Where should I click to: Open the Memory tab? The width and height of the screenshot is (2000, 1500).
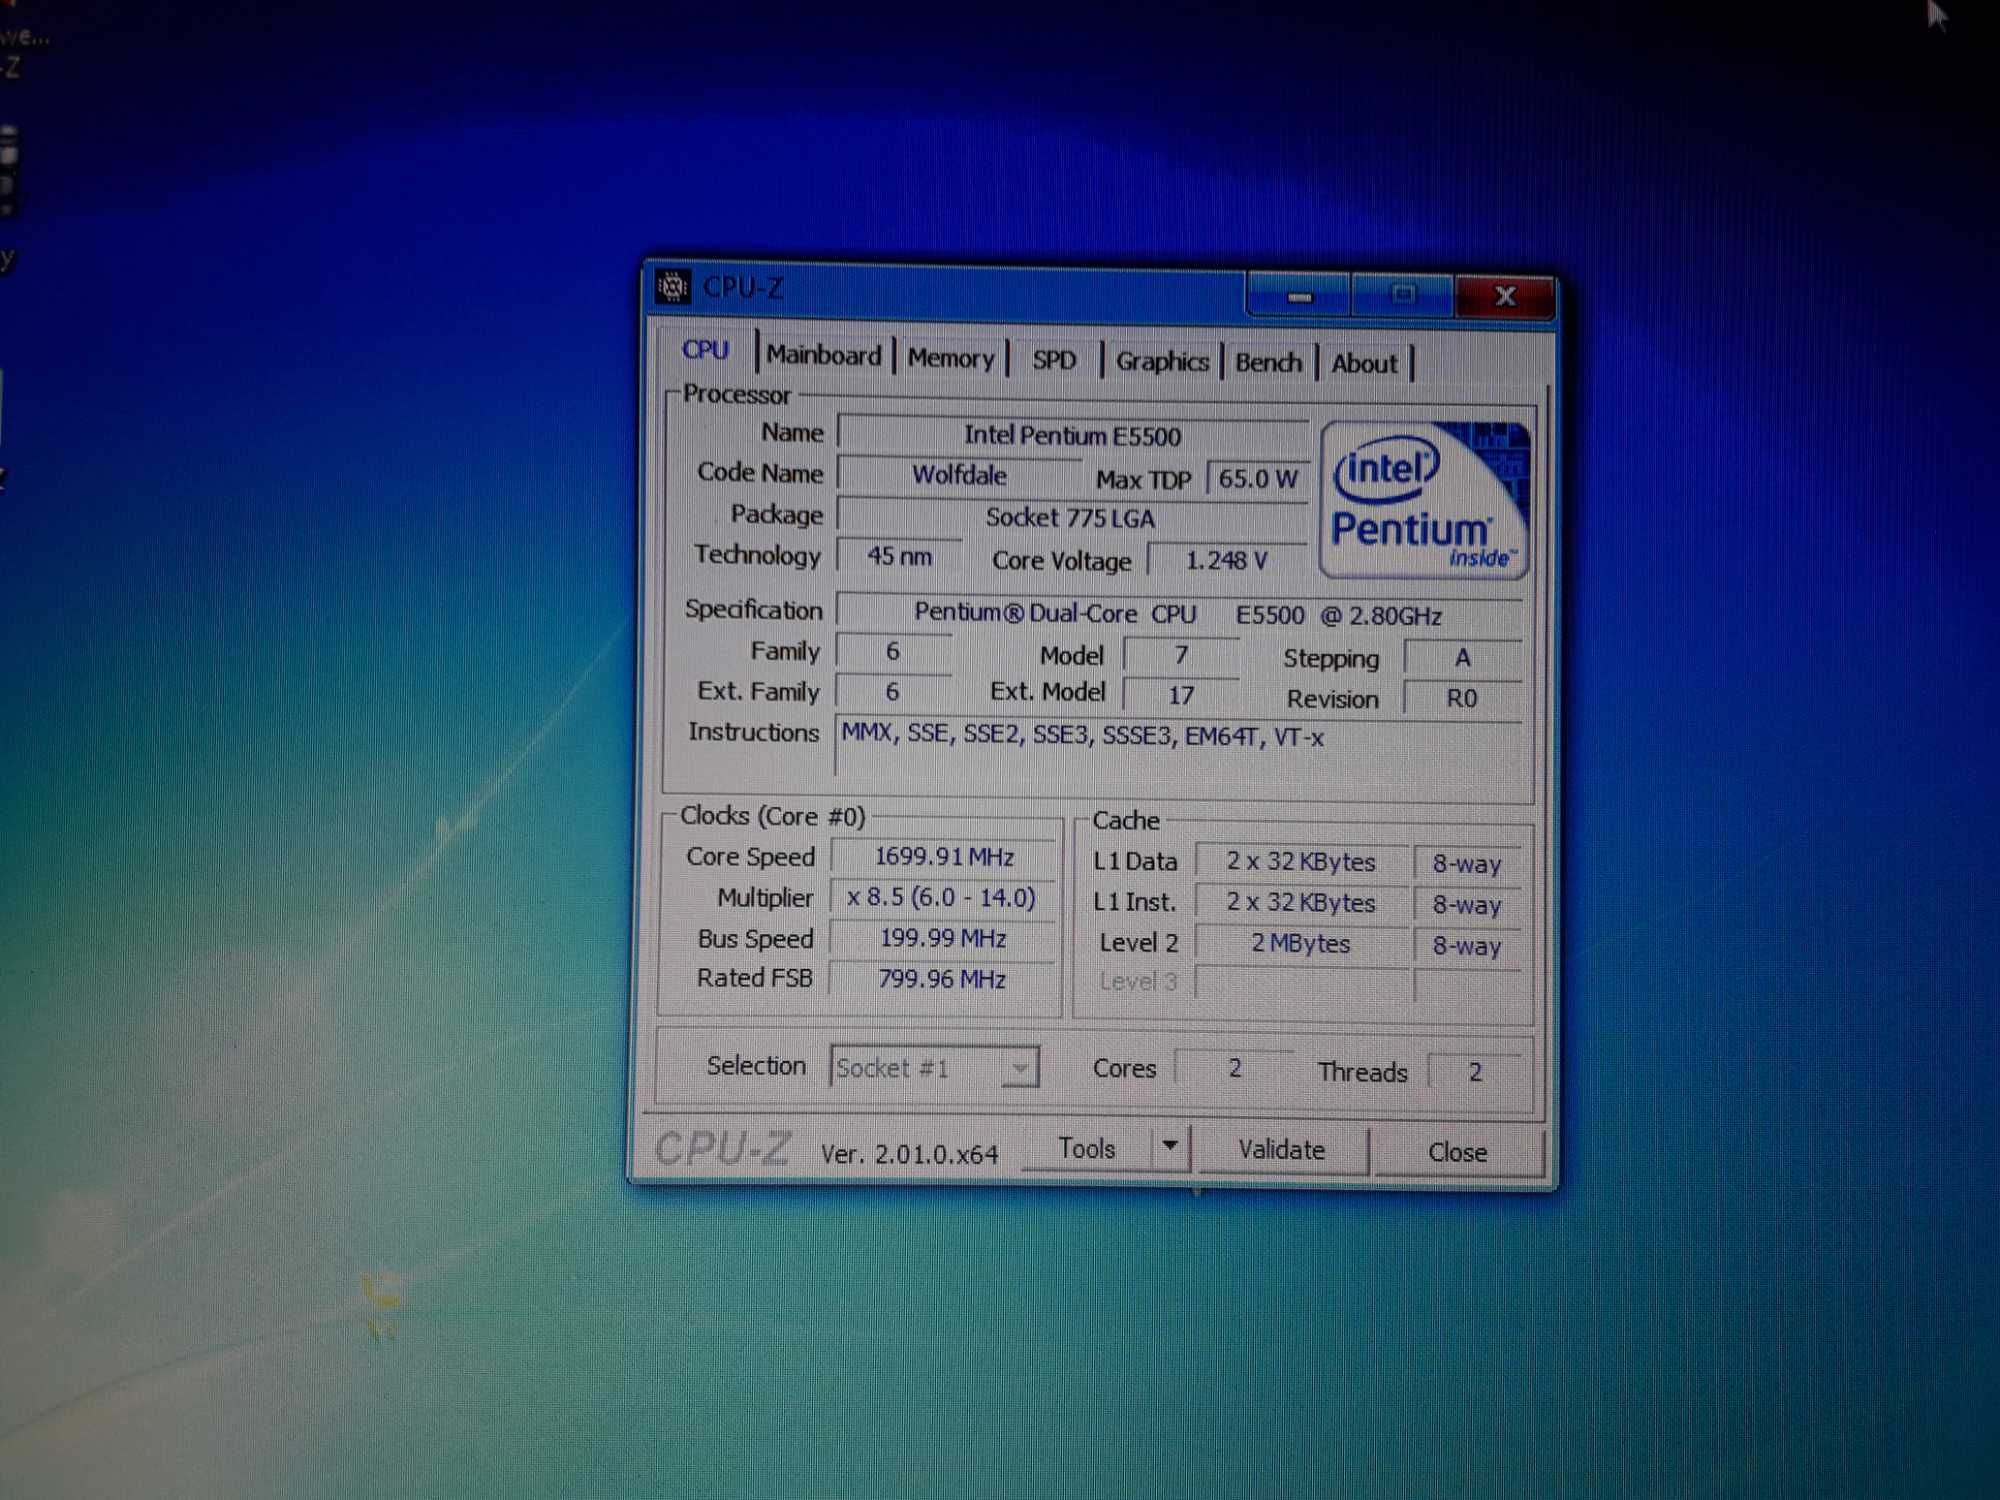951,358
